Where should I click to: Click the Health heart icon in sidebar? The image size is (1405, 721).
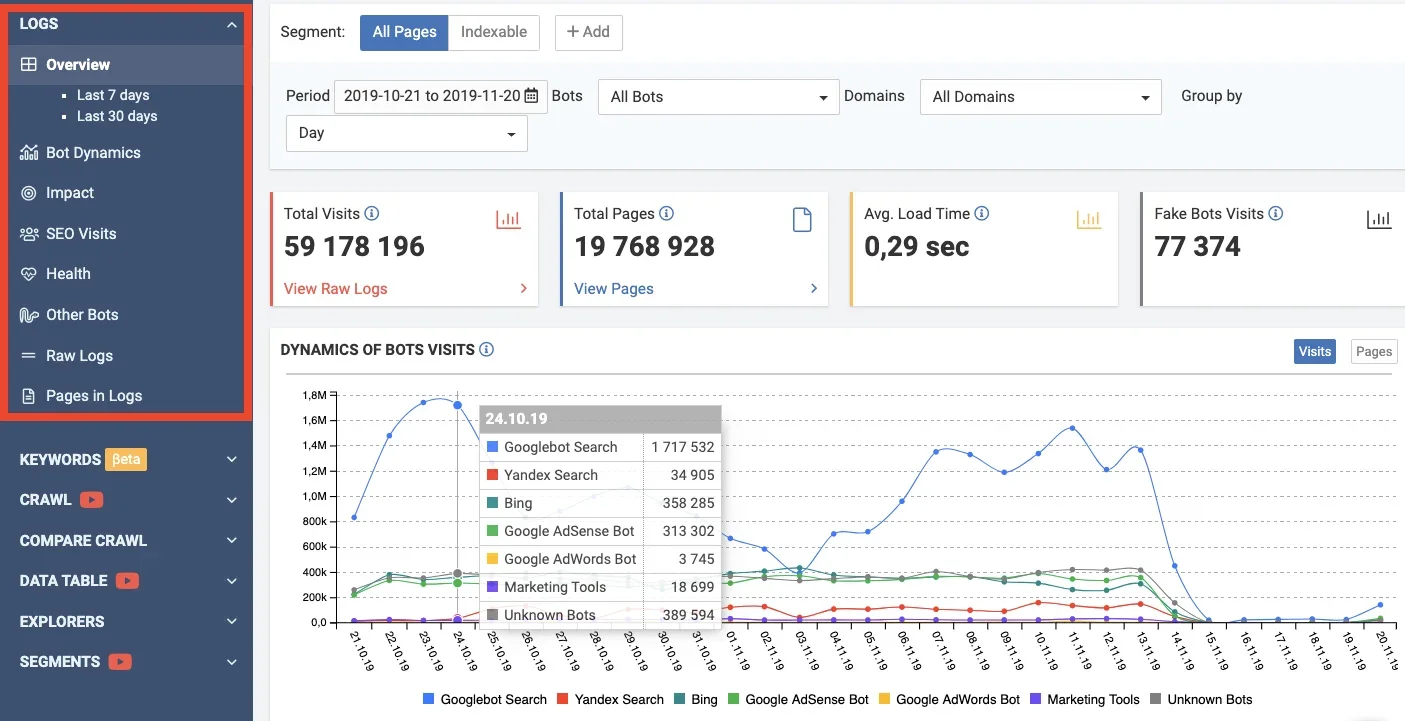click(x=29, y=274)
